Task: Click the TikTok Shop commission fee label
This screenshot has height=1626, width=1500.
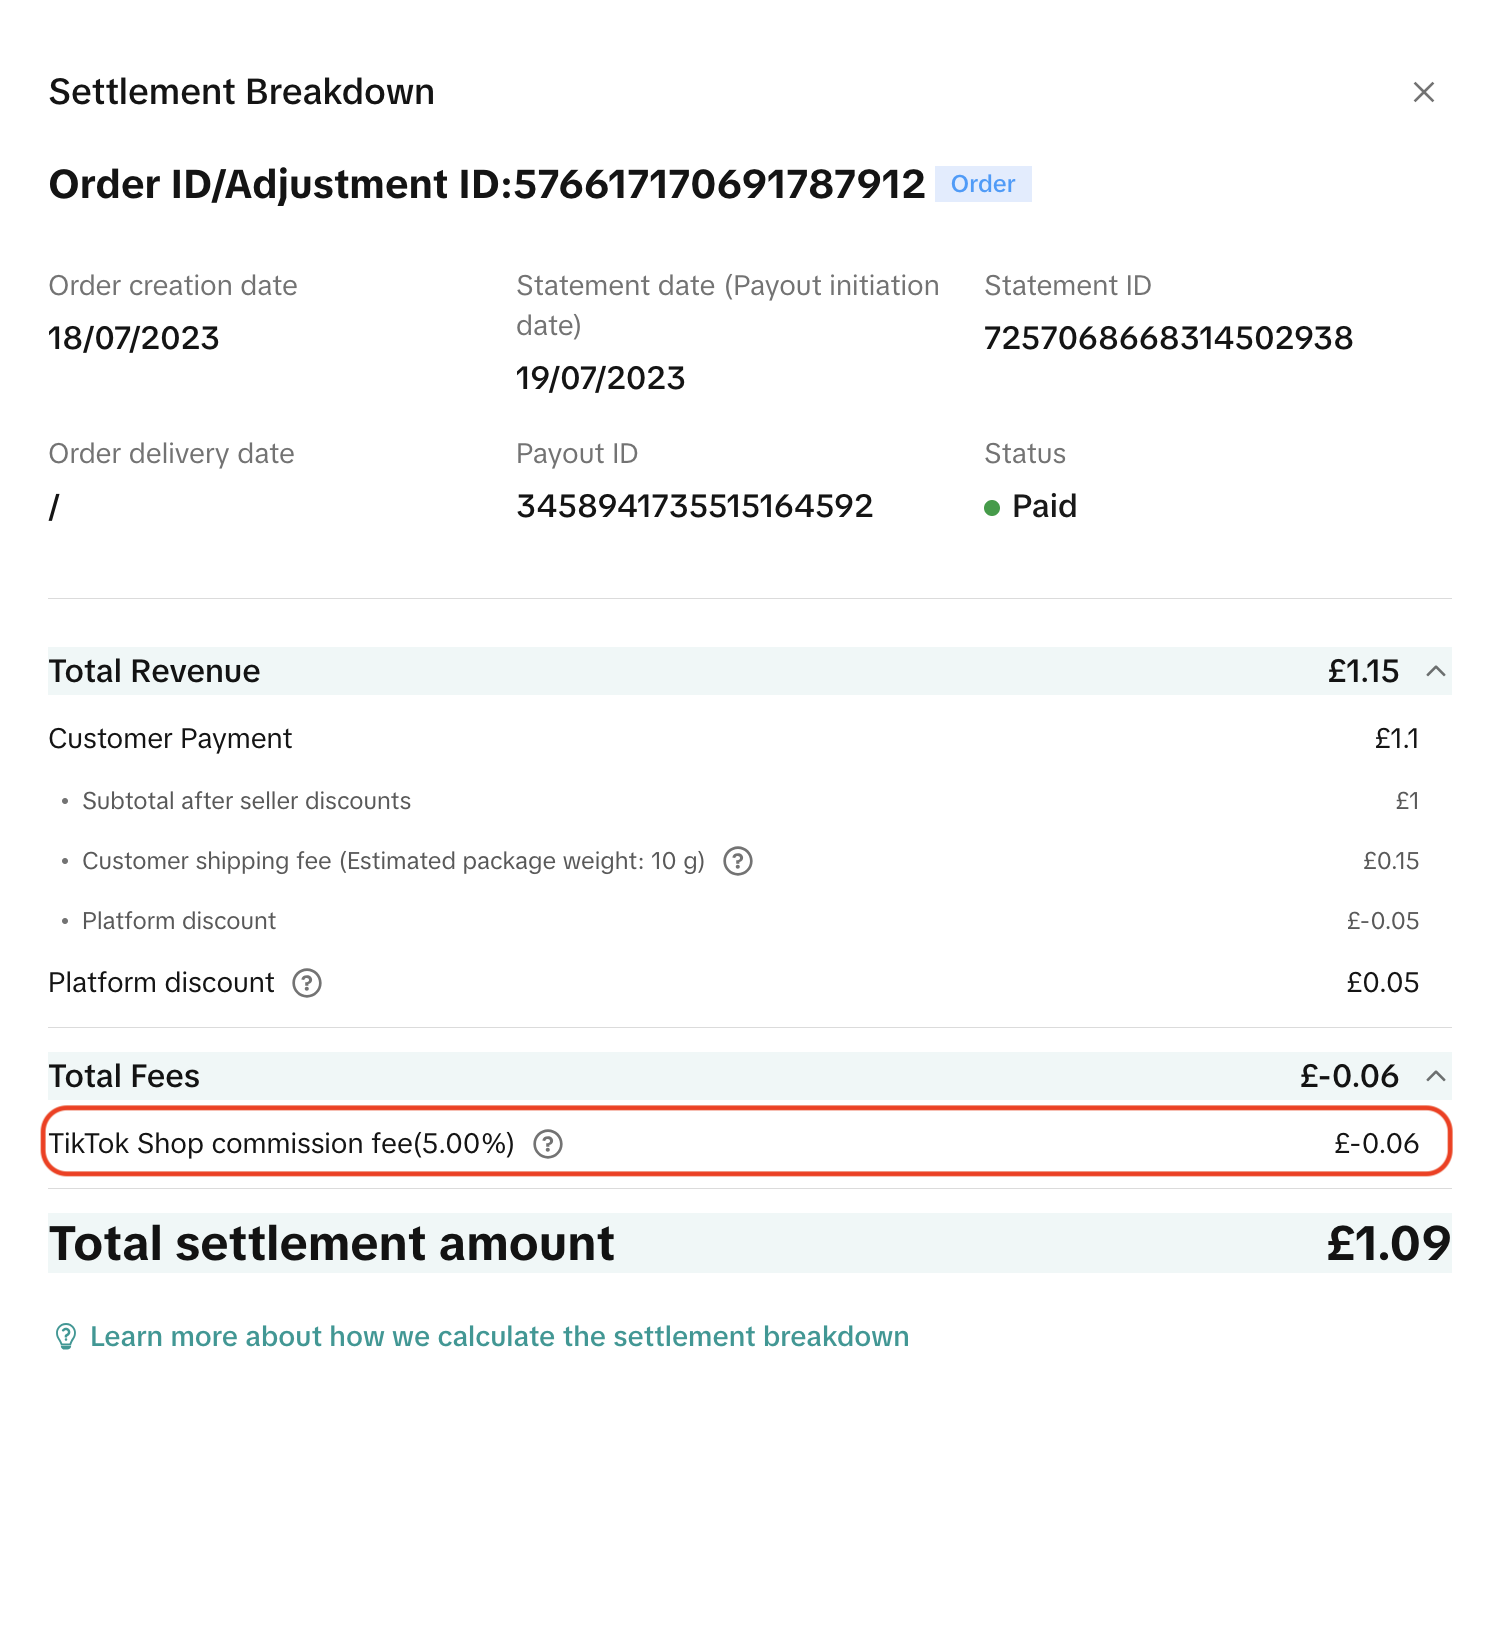Action: click(281, 1144)
